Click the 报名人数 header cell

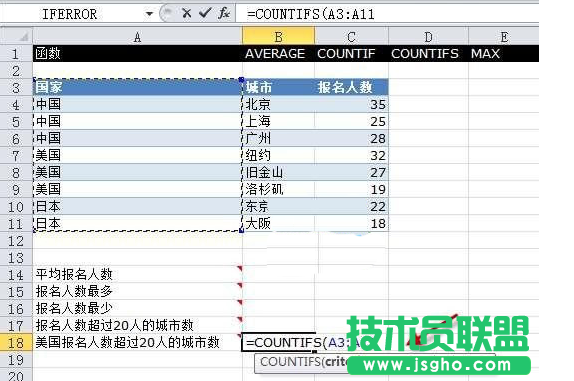pos(351,87)
